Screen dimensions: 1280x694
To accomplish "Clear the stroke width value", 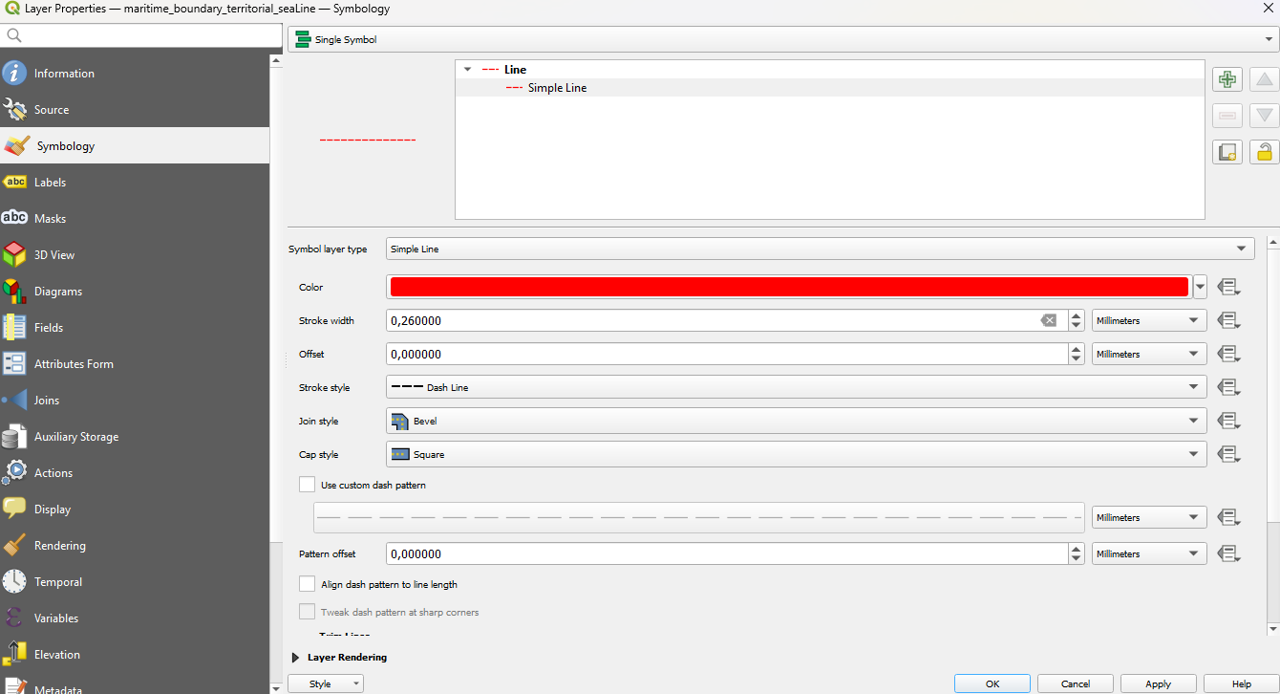I will coord(1048,321).
